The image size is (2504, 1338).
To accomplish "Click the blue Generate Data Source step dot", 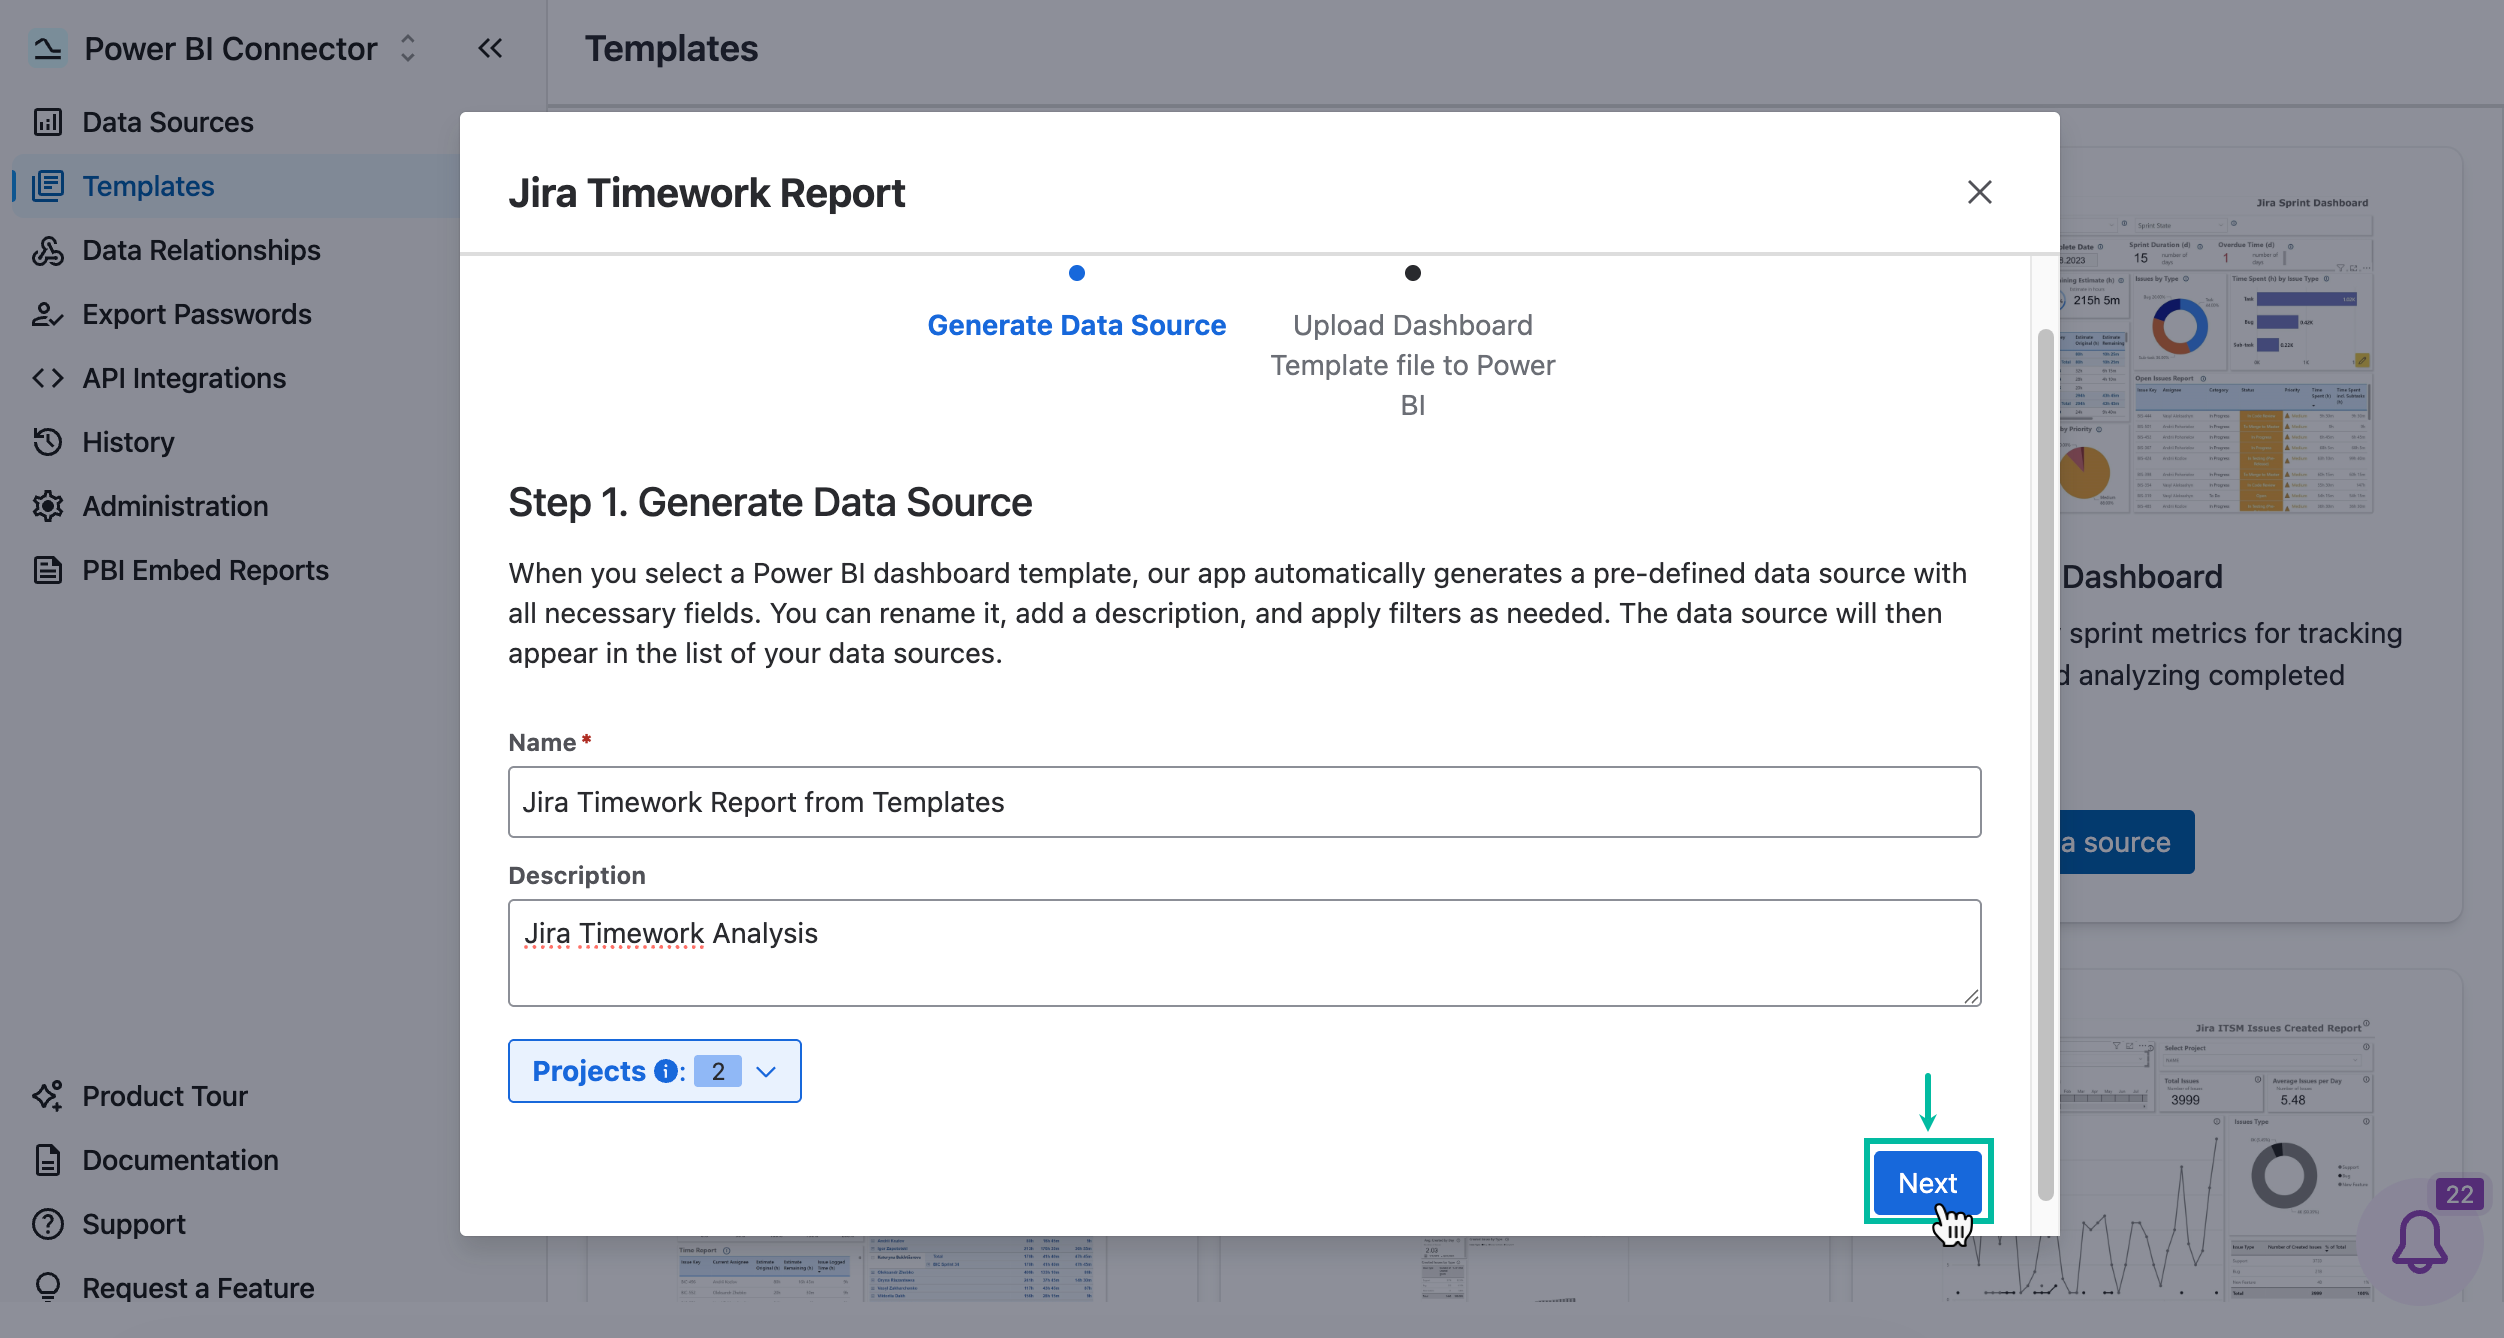I will pos(1077,273).
